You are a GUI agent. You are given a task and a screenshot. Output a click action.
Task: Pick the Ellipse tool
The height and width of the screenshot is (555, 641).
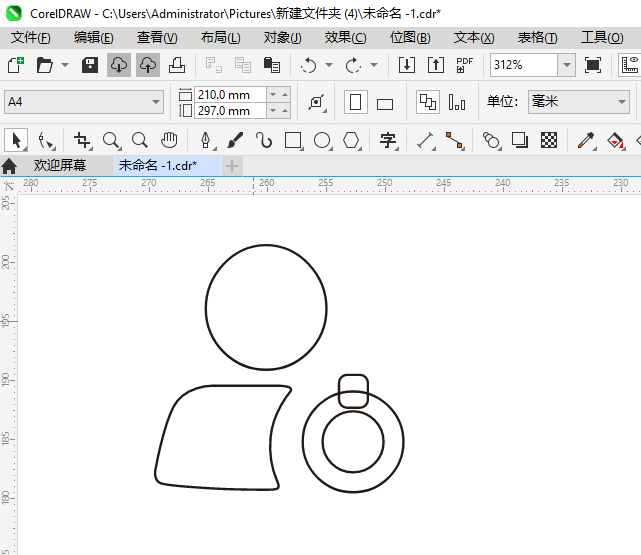(x=322, y=140)
